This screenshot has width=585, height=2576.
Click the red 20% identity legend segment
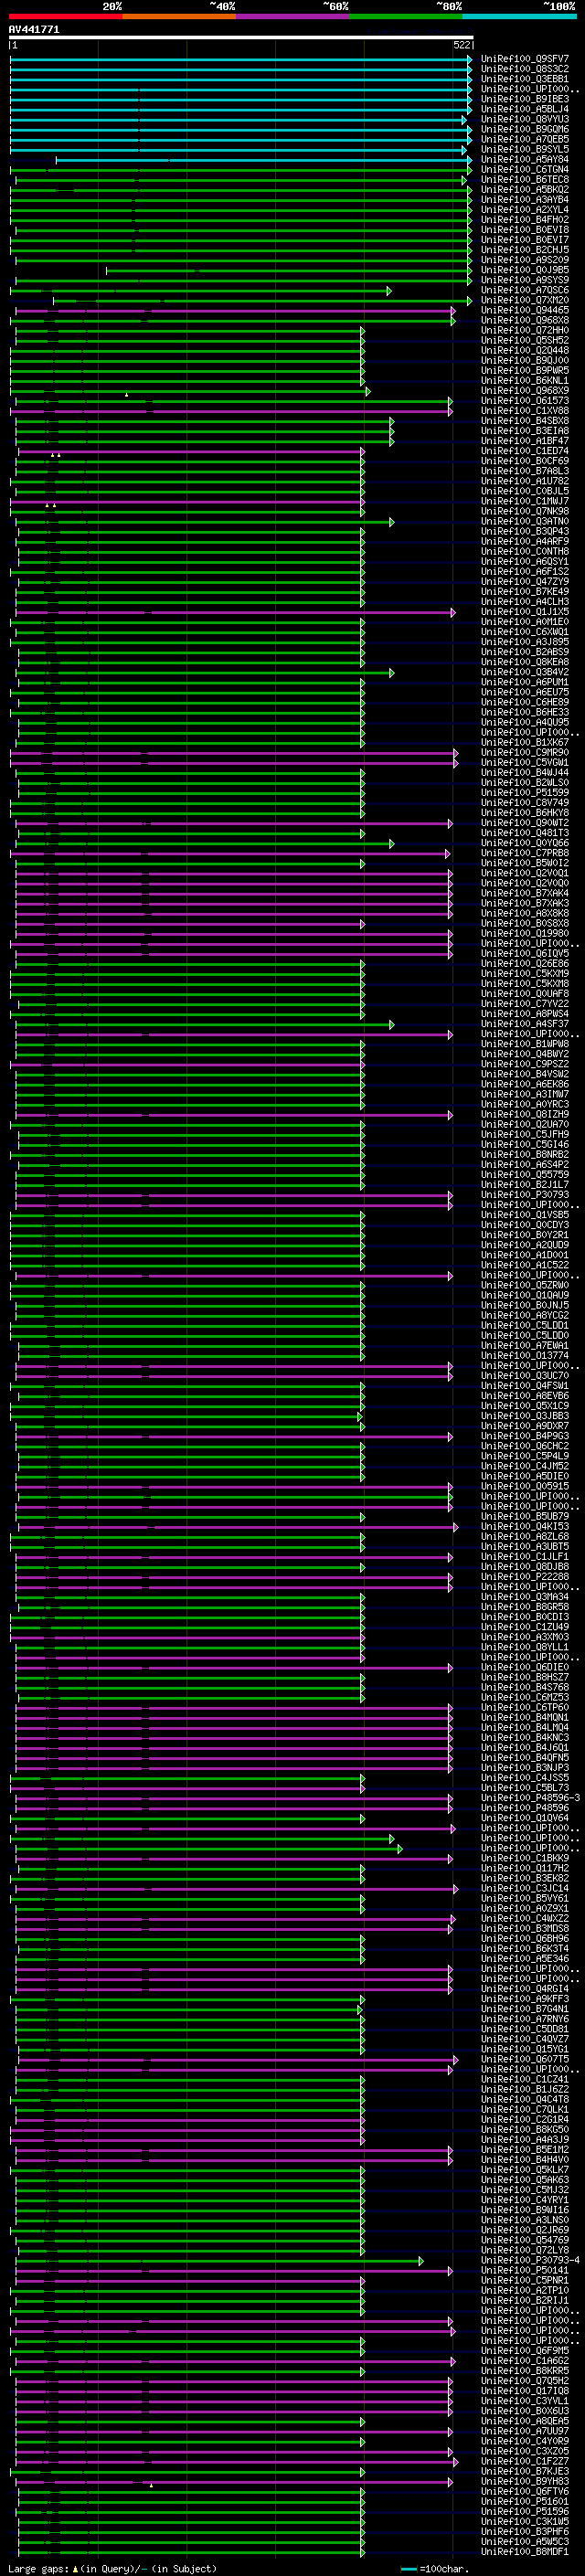[65, 16]
